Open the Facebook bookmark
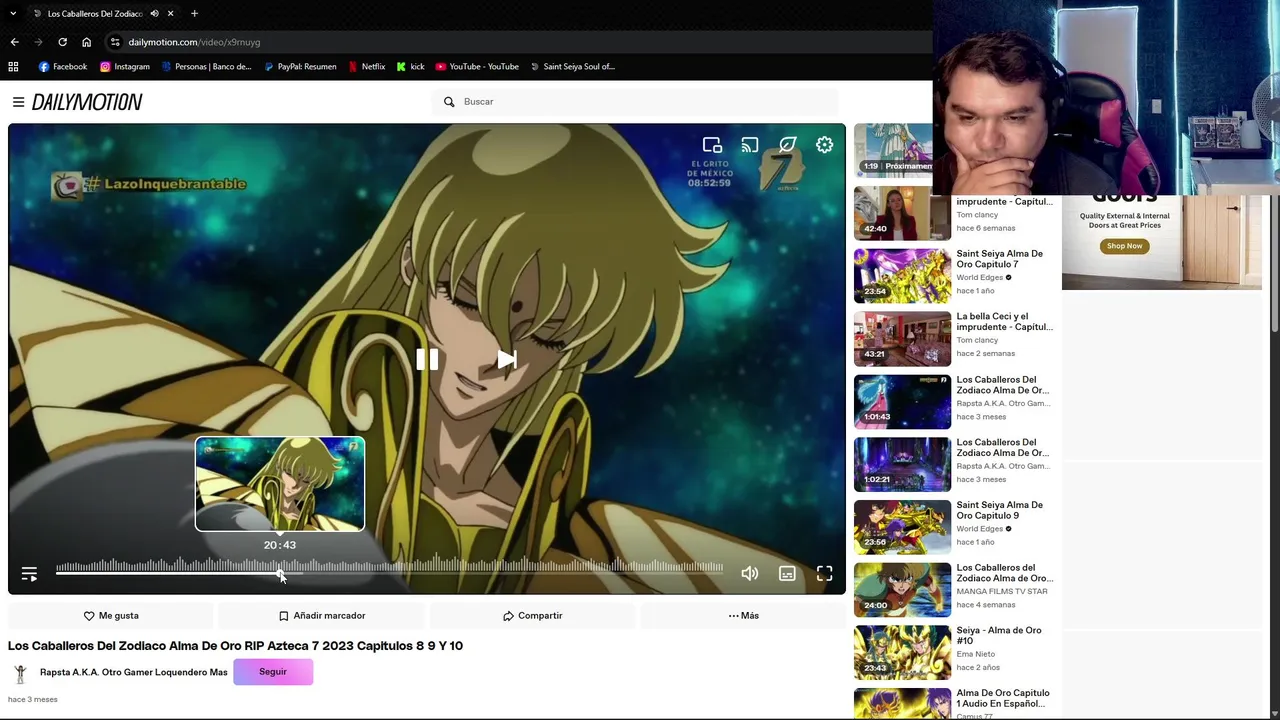This screenshot has height=720, width=1280. [63, 67]
